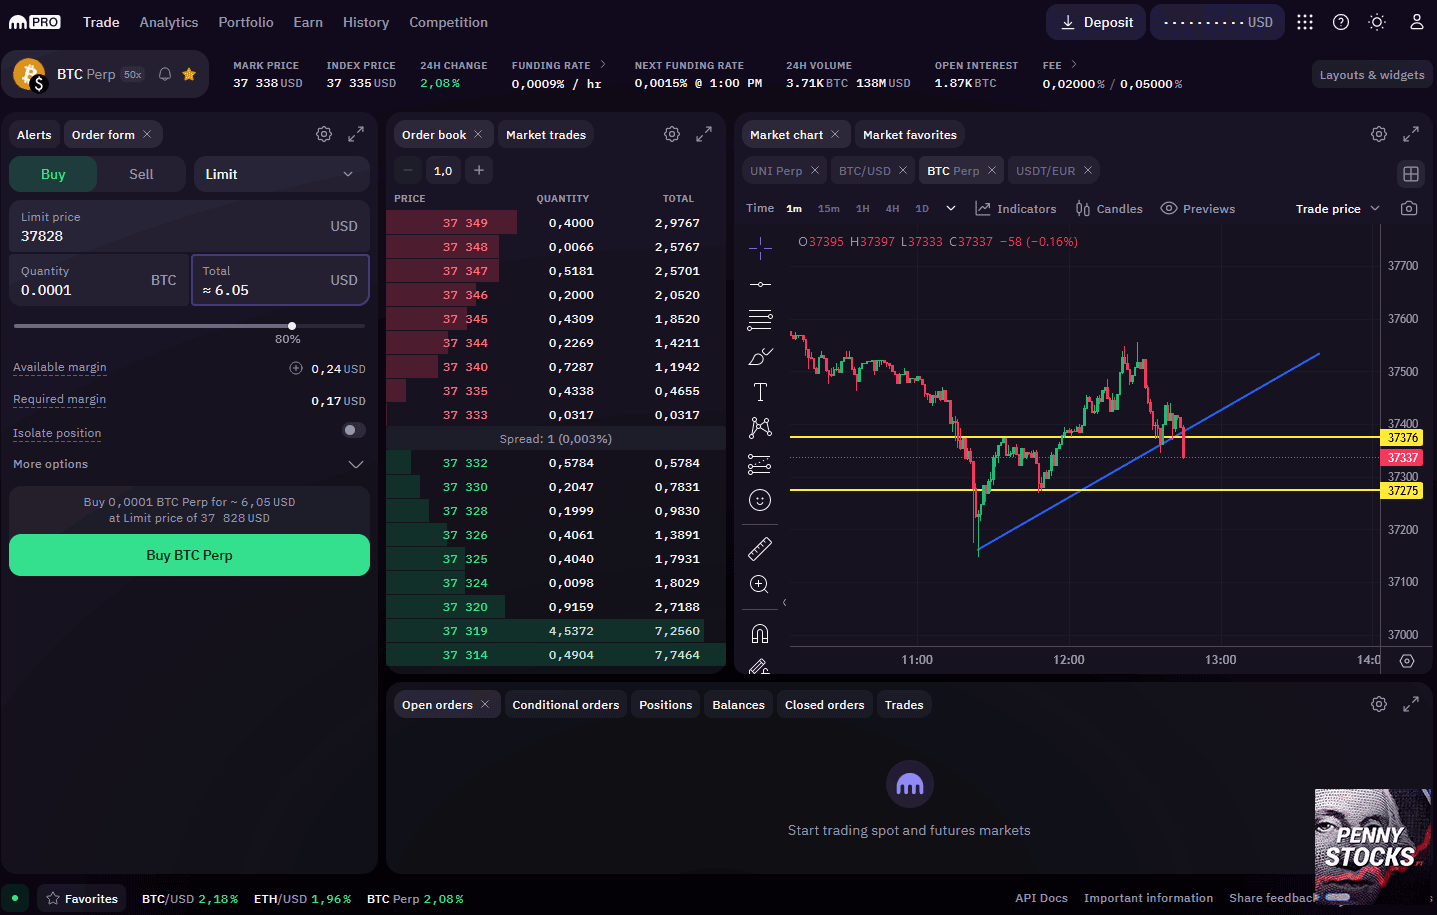Open the help question mark icon
The width and height of the screenshot is (1437, 915).
tap(1341, 22)
